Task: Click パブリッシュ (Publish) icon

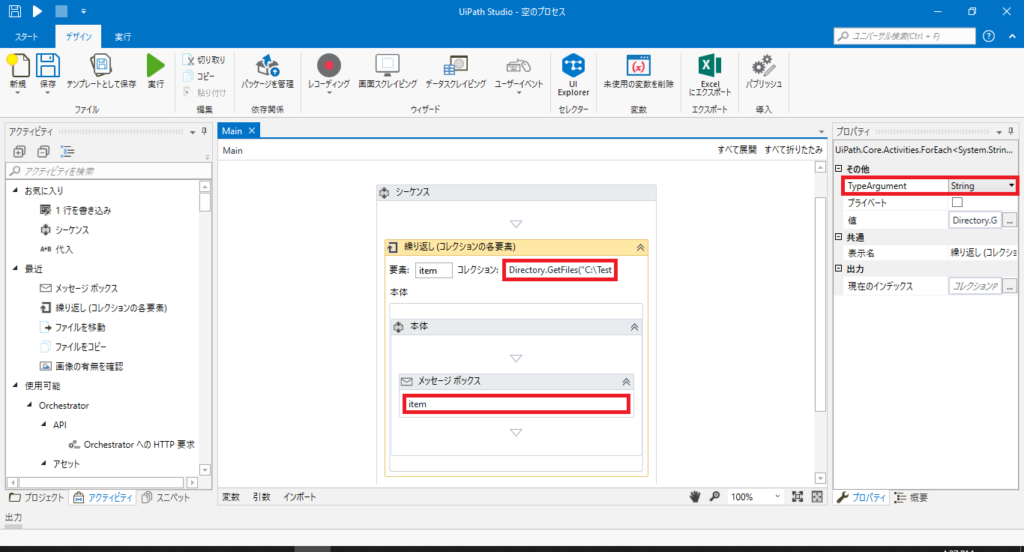Action: (763, 65)
